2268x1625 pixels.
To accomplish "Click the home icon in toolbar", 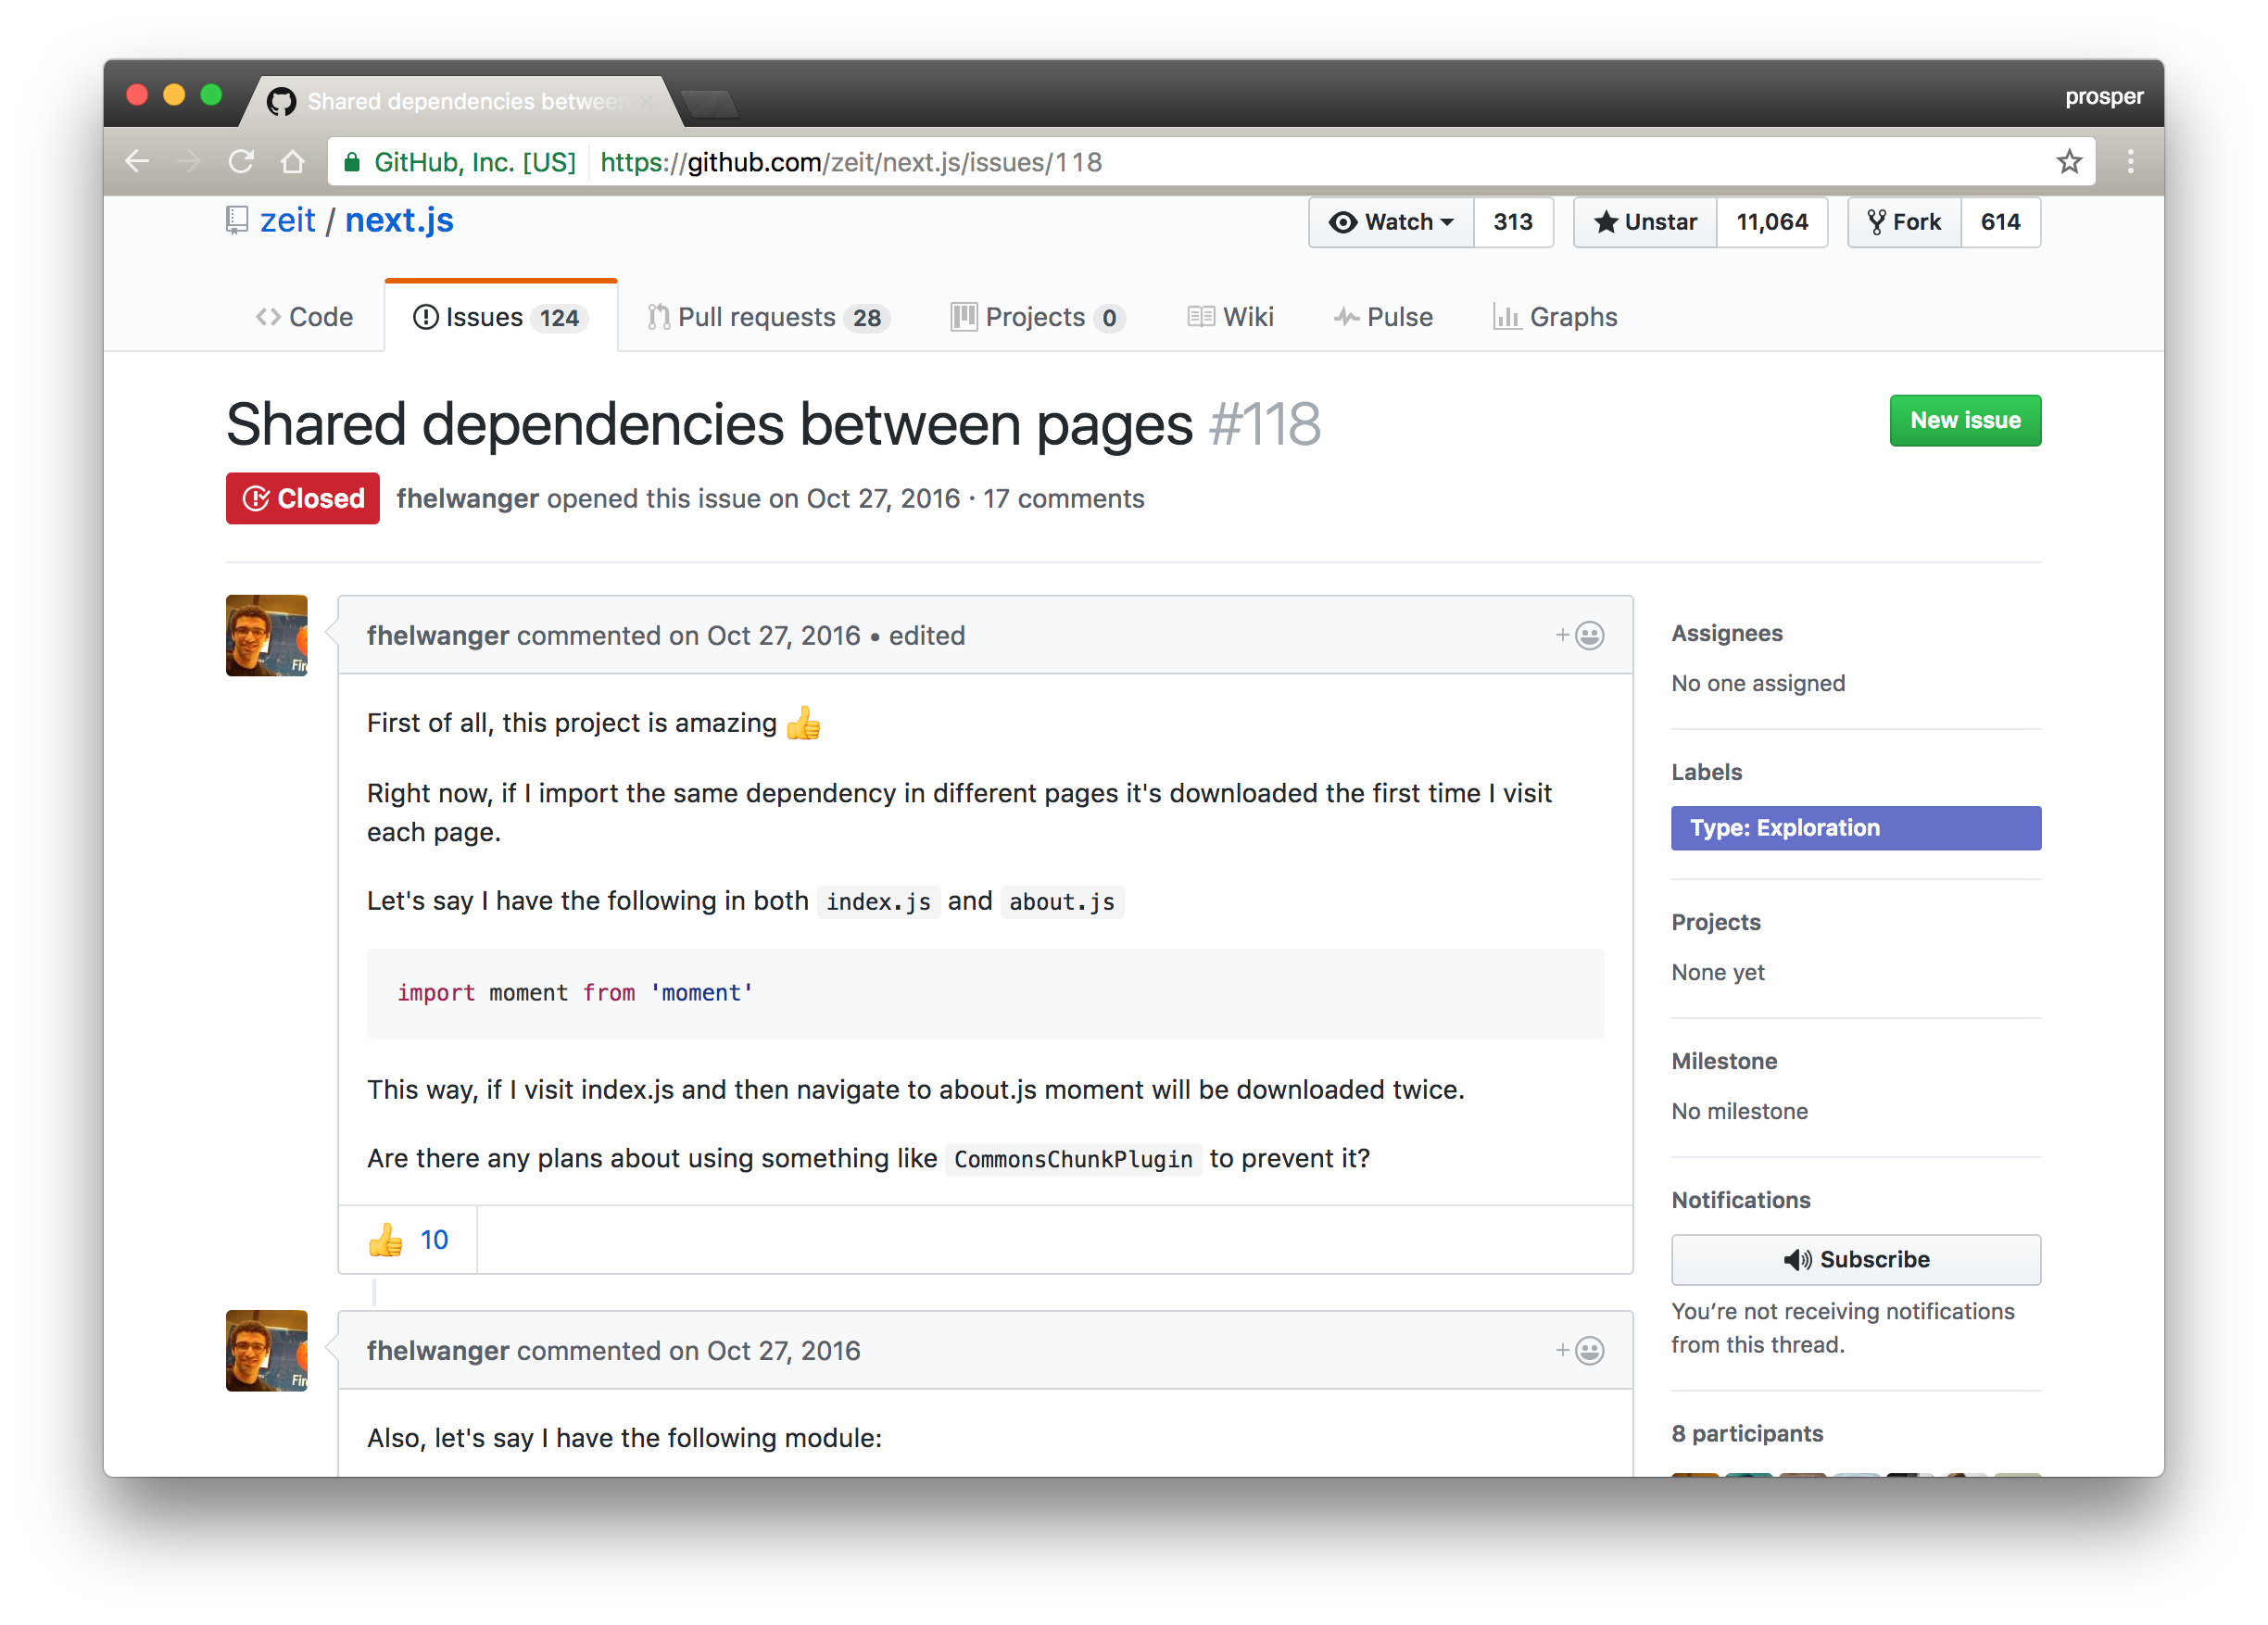I will click(x=292, y=162).
